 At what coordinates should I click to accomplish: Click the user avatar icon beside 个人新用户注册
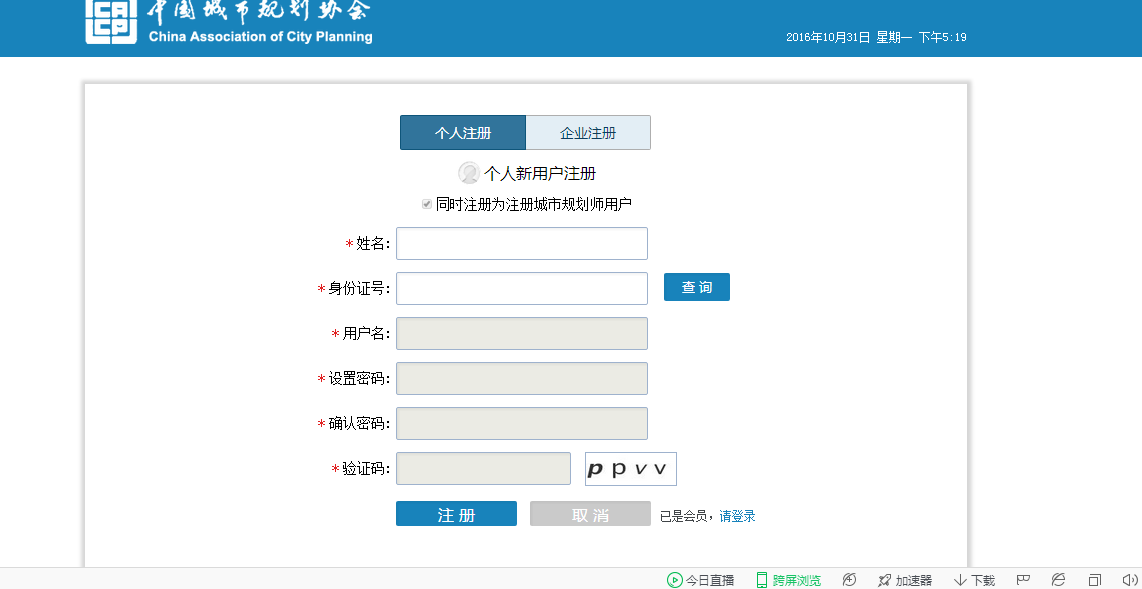(468, 173)
